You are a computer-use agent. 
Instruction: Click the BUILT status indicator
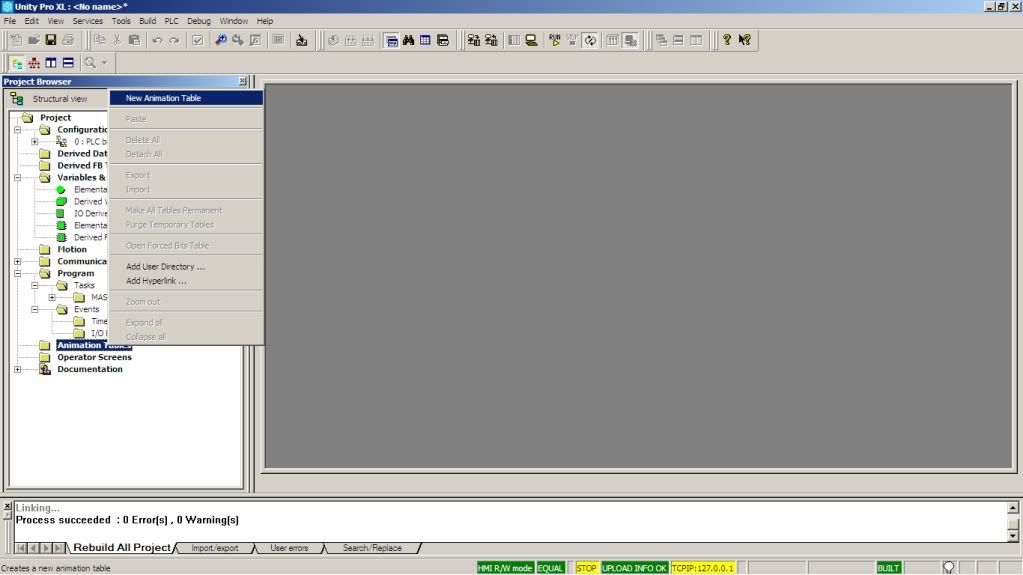point(888,568)
